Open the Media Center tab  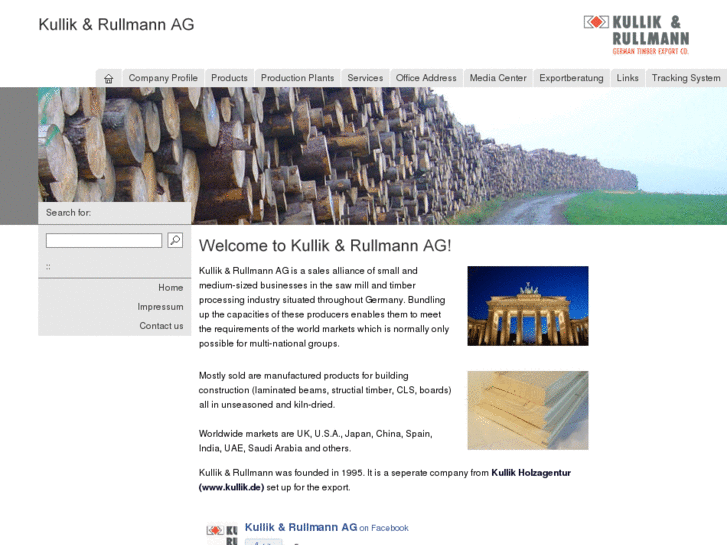pos(498,78)
